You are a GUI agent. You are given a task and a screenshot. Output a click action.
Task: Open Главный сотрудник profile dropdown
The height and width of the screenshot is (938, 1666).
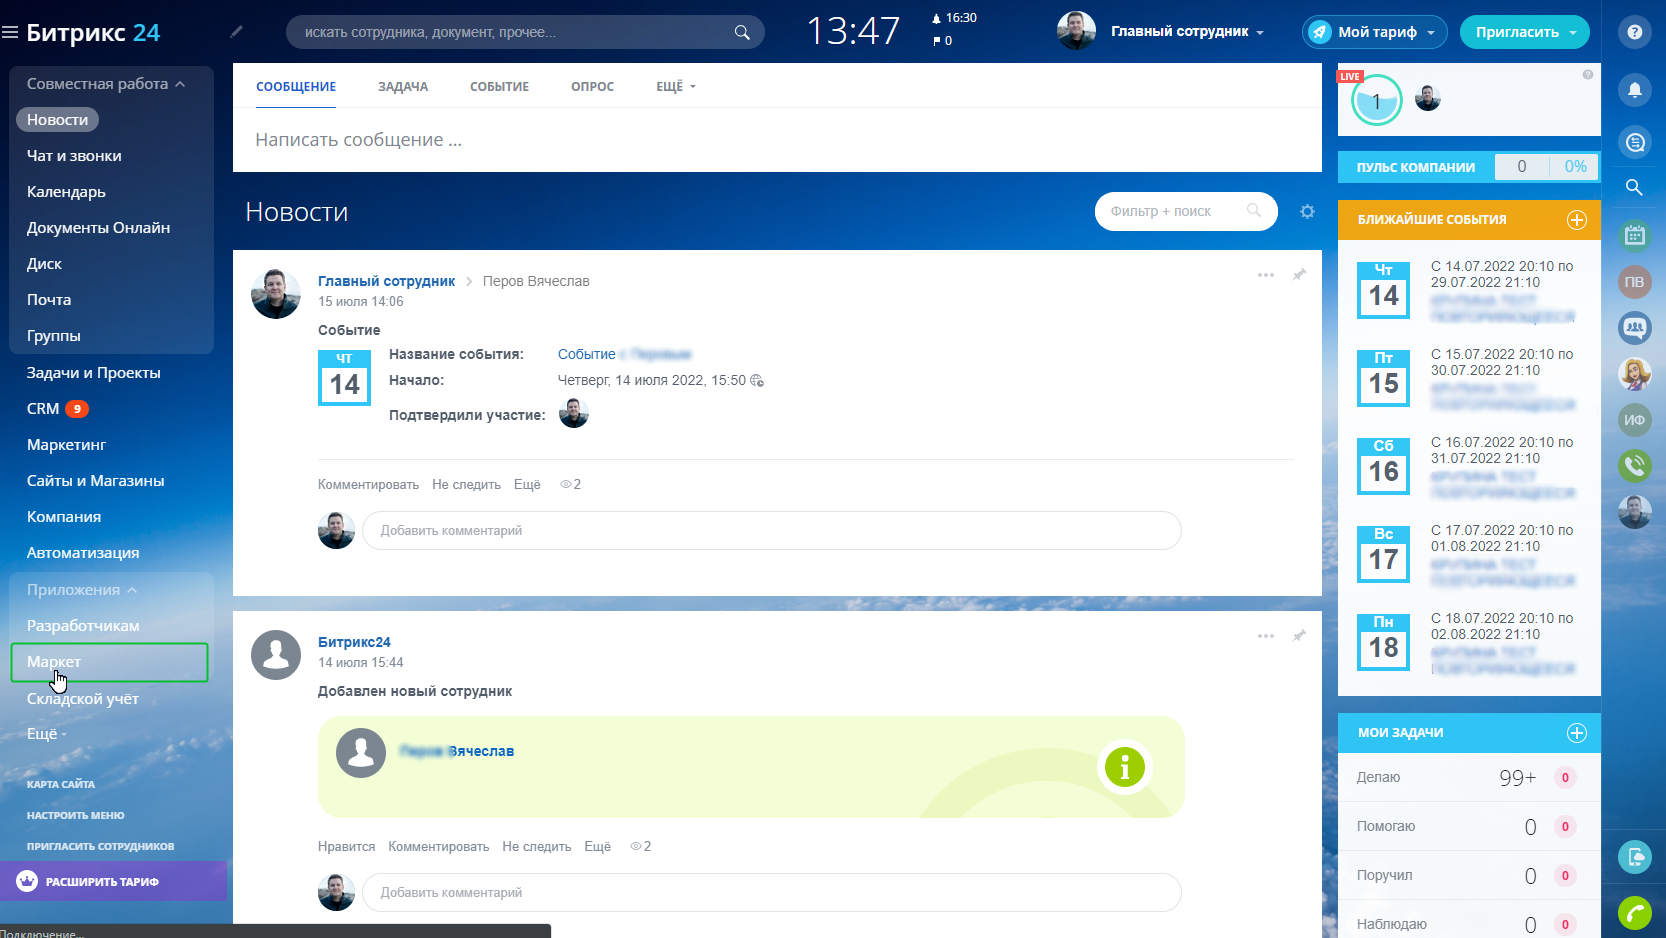1187,32
